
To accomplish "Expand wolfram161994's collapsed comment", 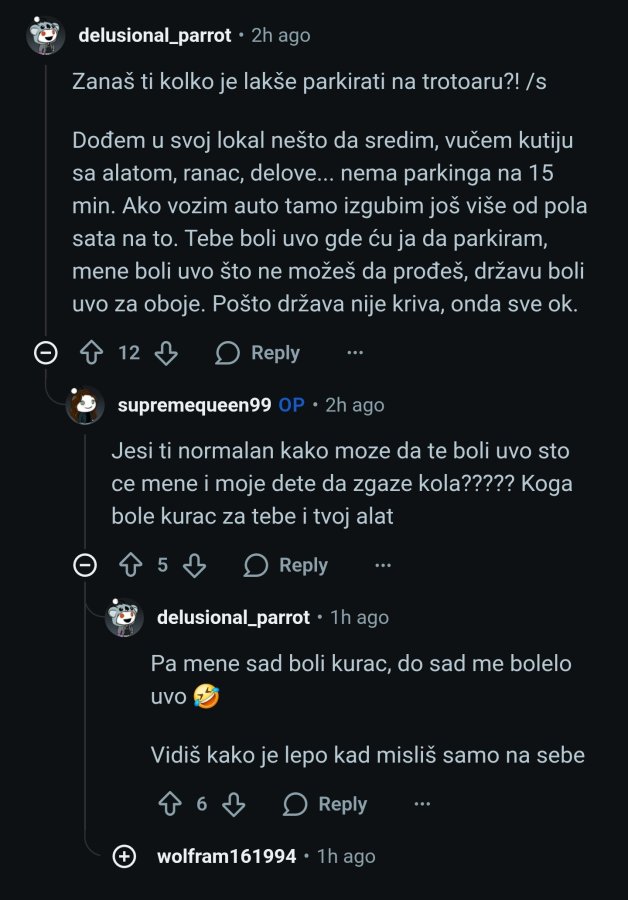I will [125, 857].
